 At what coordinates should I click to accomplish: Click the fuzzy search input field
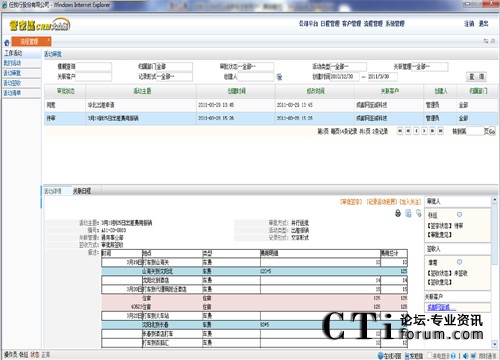[x=94, y=67]
